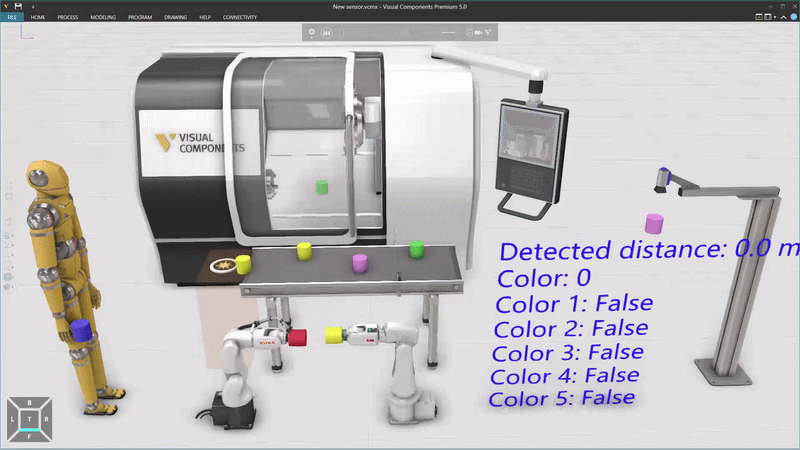Switch to the MODELING tab
Image resolution: width=800 pixels, height=450 pixels.
[x=103, y=18]
